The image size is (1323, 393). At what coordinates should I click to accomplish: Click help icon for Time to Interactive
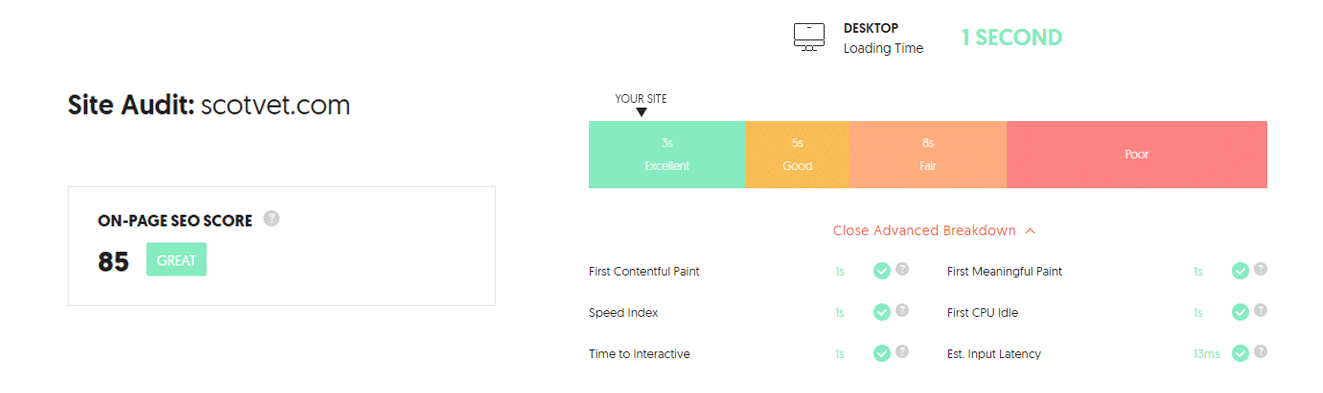(x=902, y=351)
